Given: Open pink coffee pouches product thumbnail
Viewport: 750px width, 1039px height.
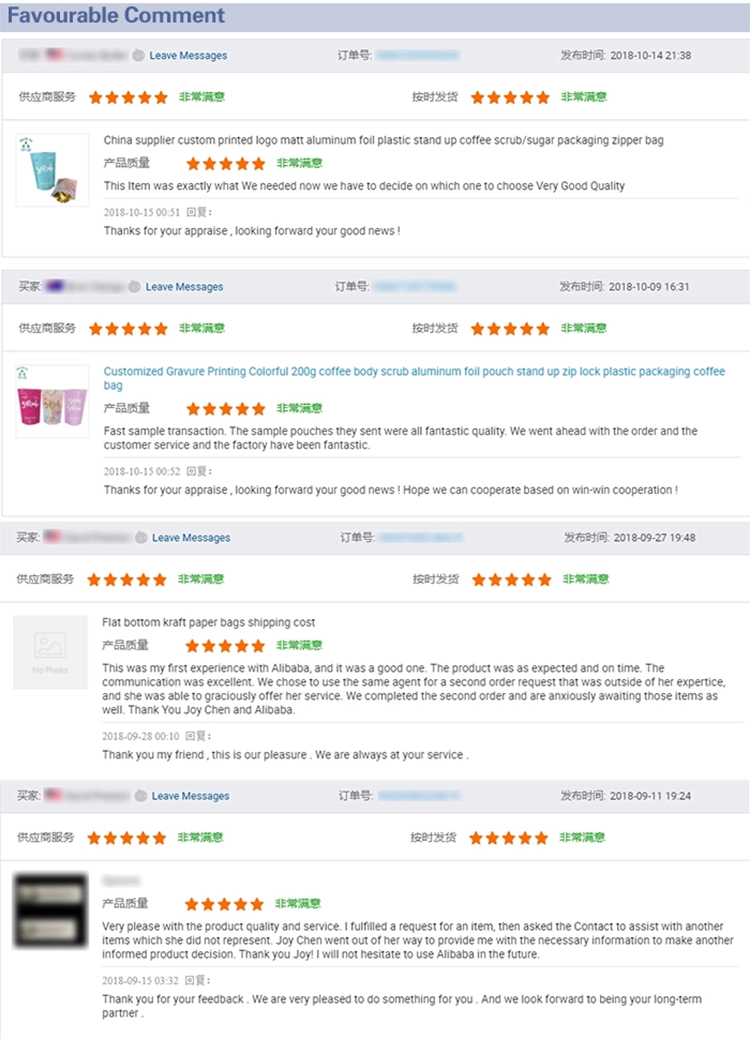Looking at the screenshot, I should click(52, 401).
